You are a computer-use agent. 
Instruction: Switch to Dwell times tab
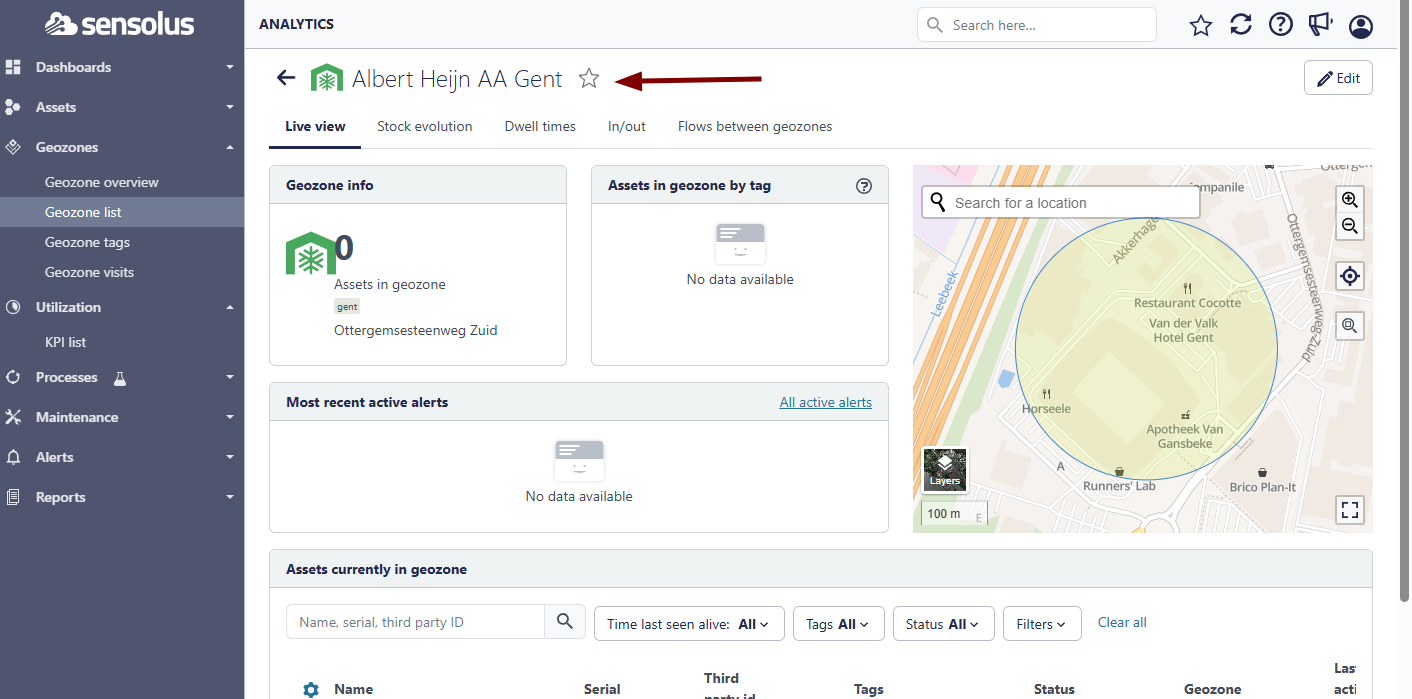(x=540, y=126)
